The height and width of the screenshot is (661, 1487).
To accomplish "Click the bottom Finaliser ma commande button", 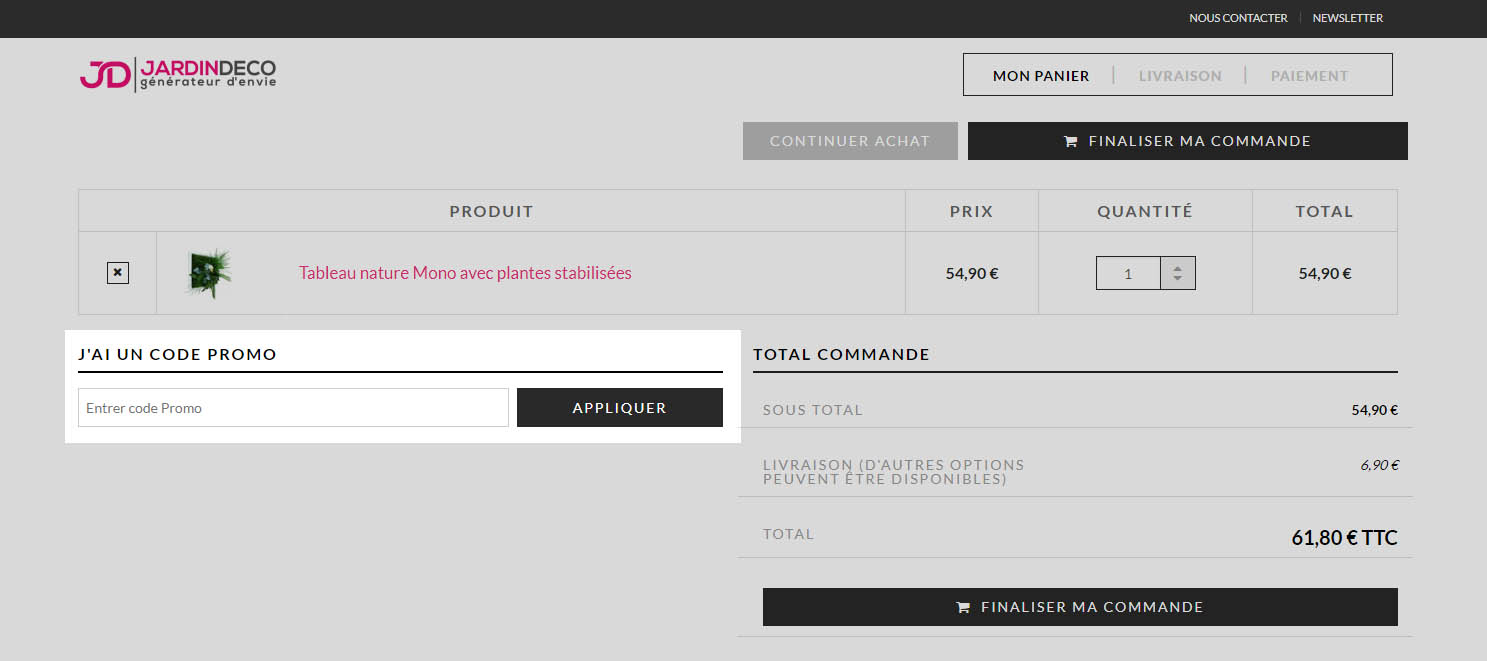I will (1080, 607).
